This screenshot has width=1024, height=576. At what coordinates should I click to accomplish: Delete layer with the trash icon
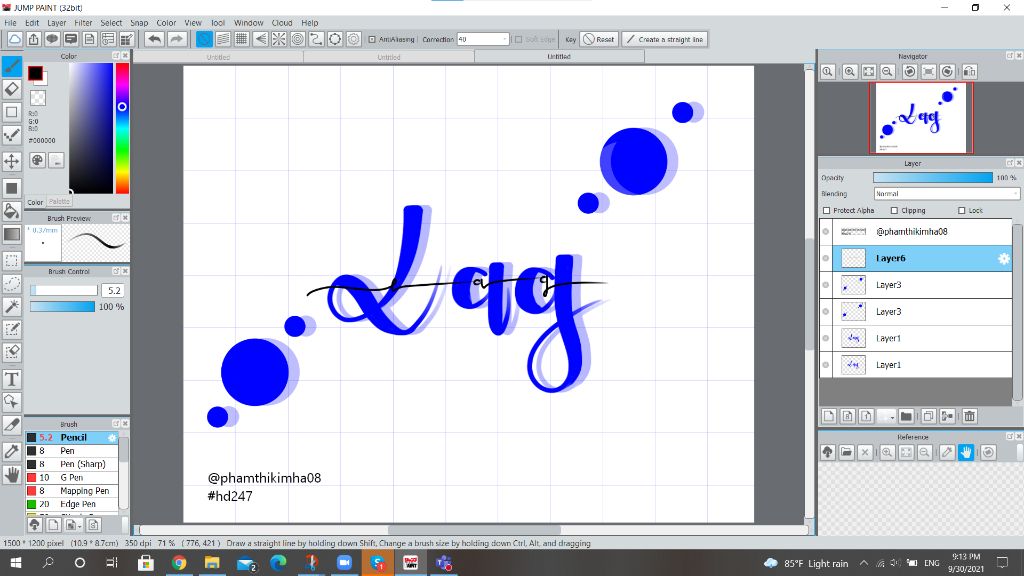pos(969,416)
